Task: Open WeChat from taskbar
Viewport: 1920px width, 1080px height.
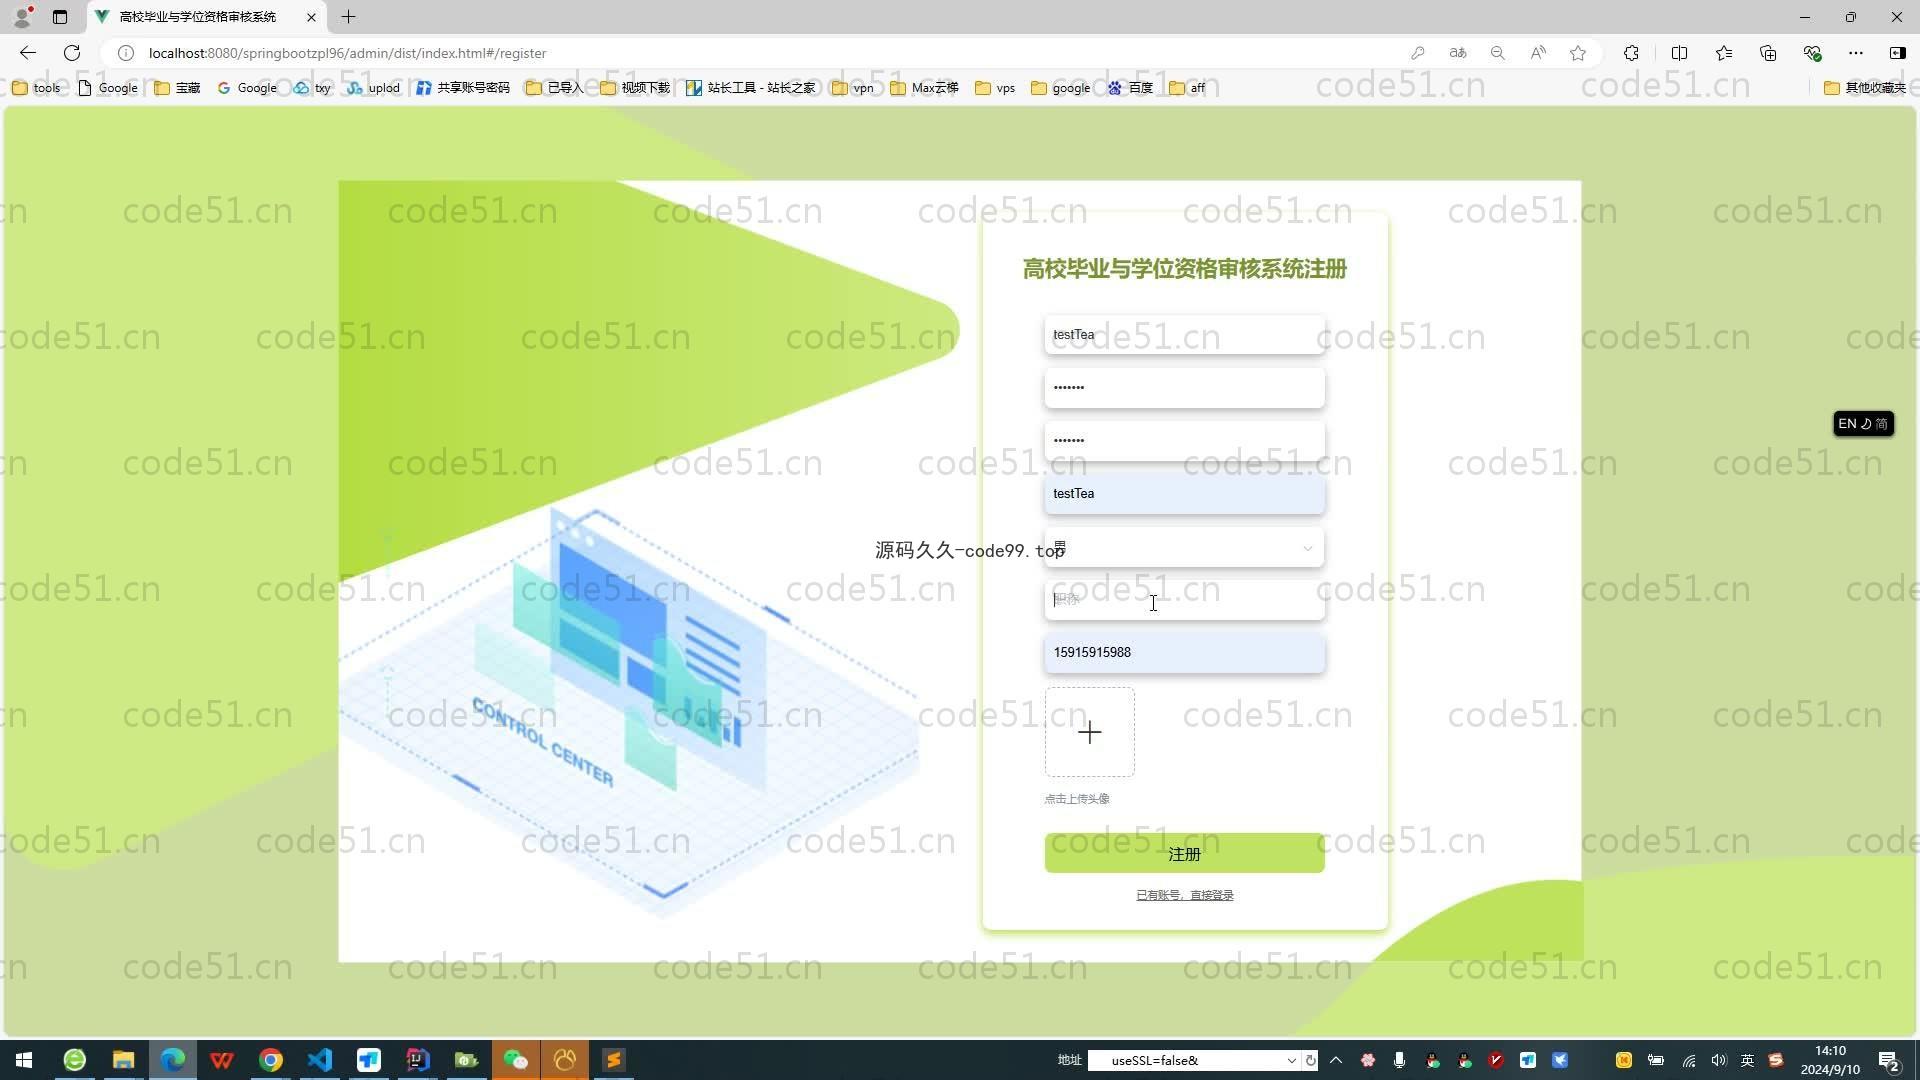Action: point(515,1060)
